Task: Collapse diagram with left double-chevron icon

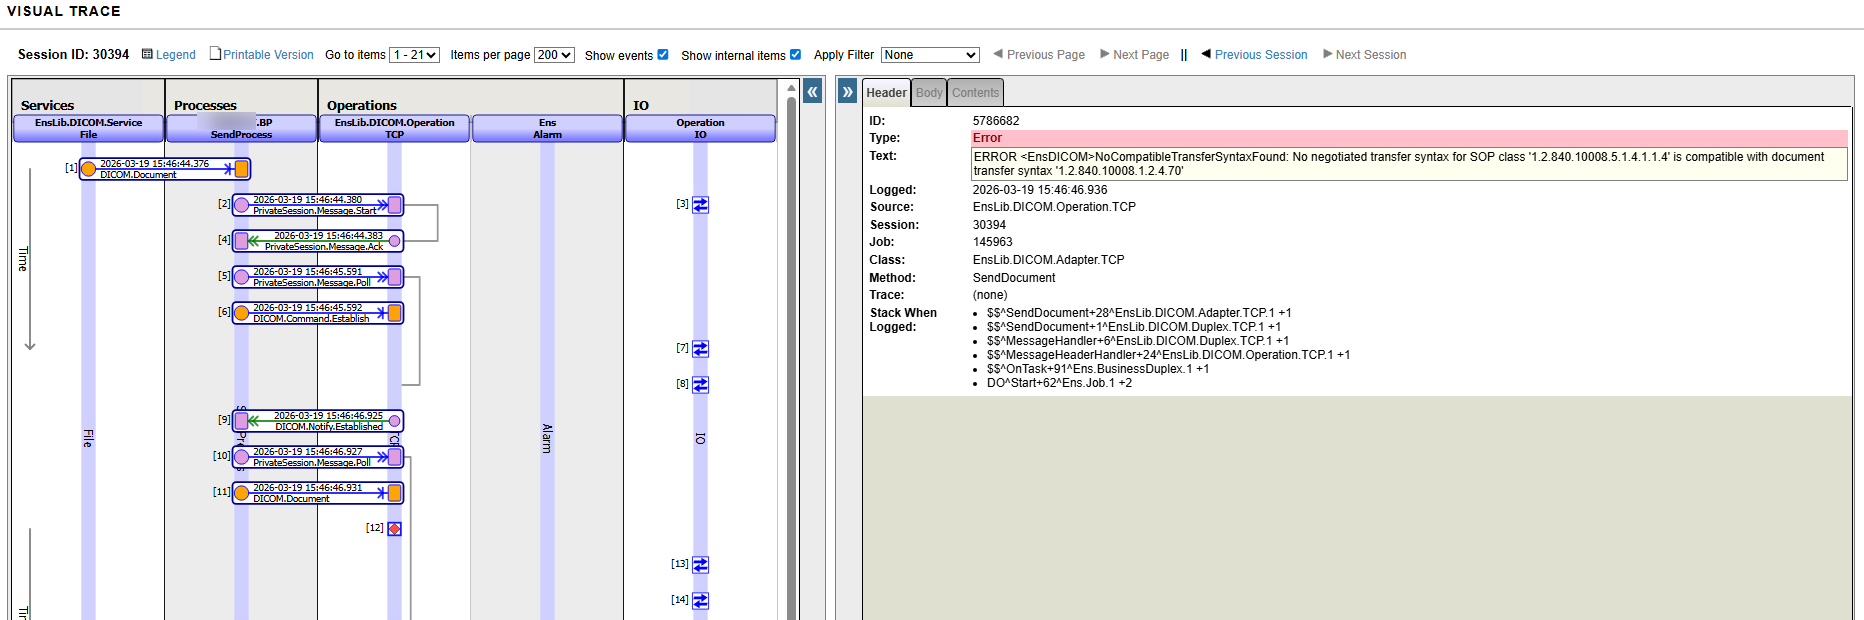Action: click(x=813, y=93)
